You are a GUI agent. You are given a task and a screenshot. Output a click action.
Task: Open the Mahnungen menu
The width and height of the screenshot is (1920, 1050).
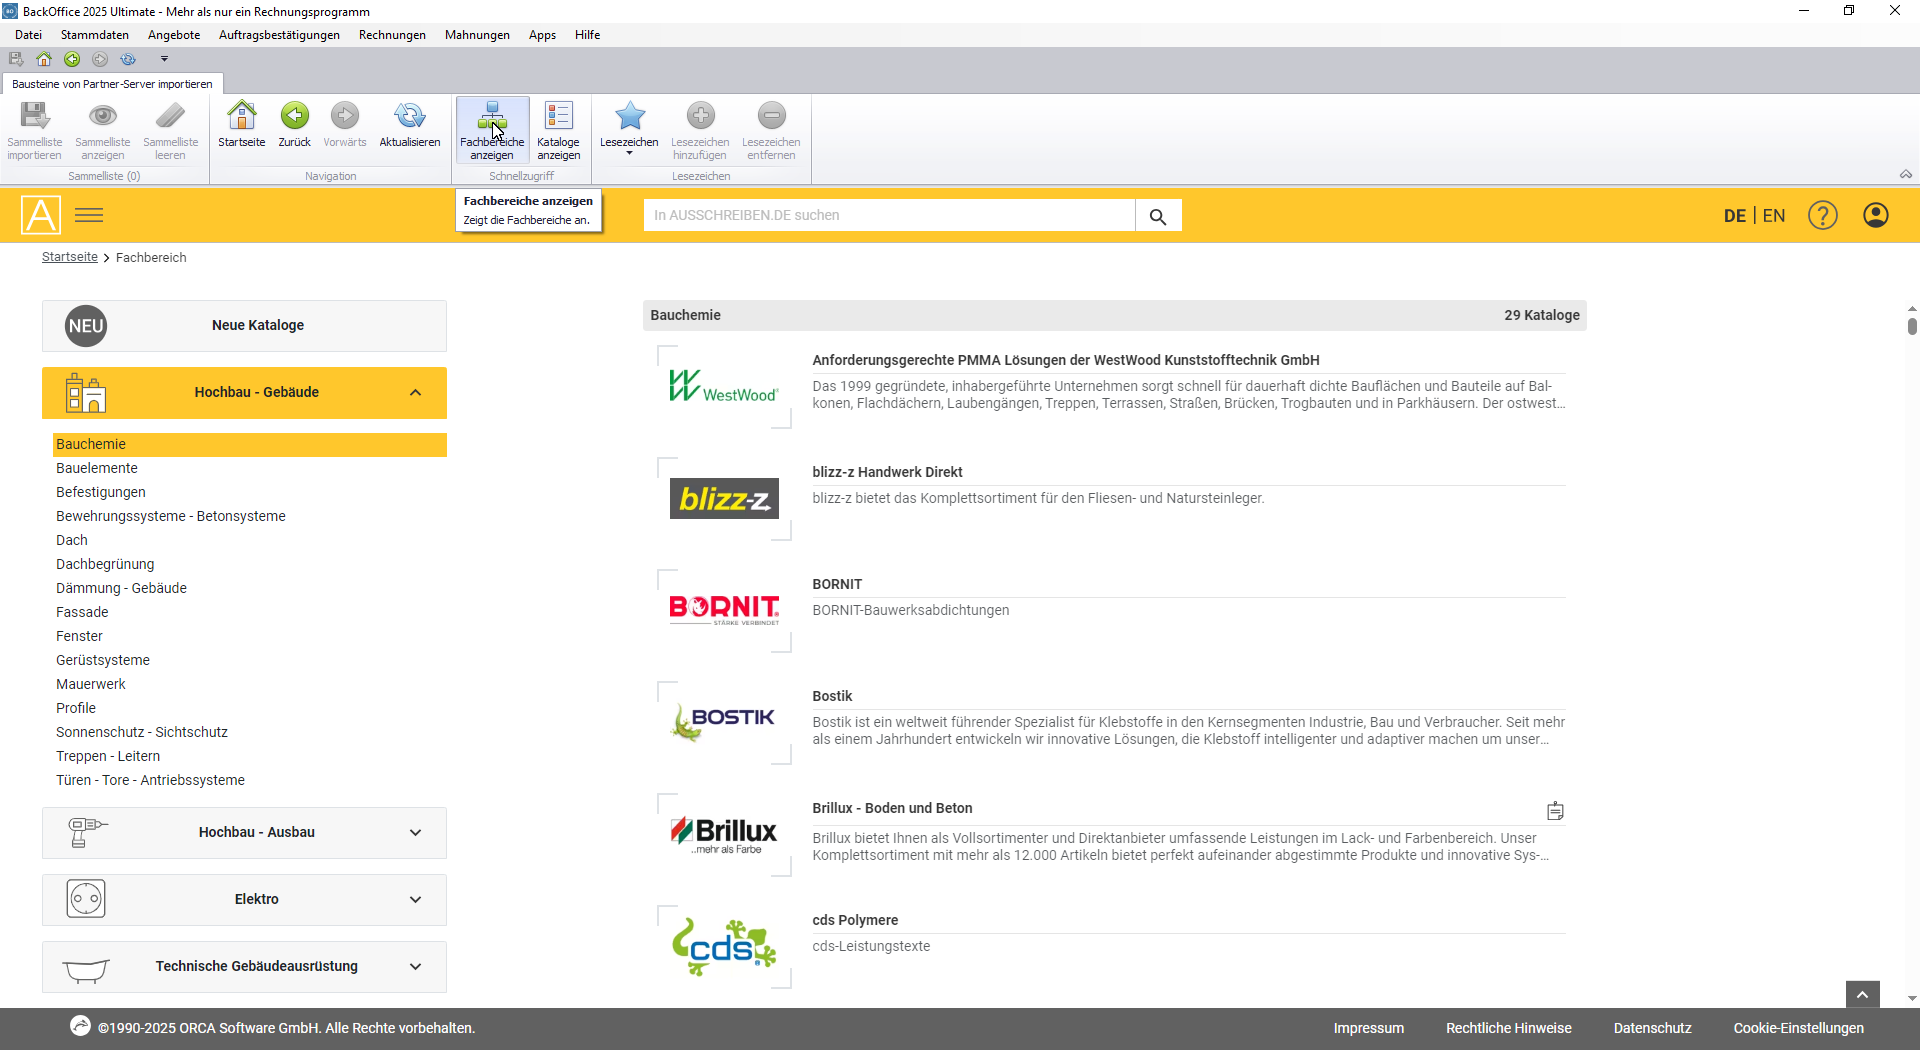tap(477, 35)
